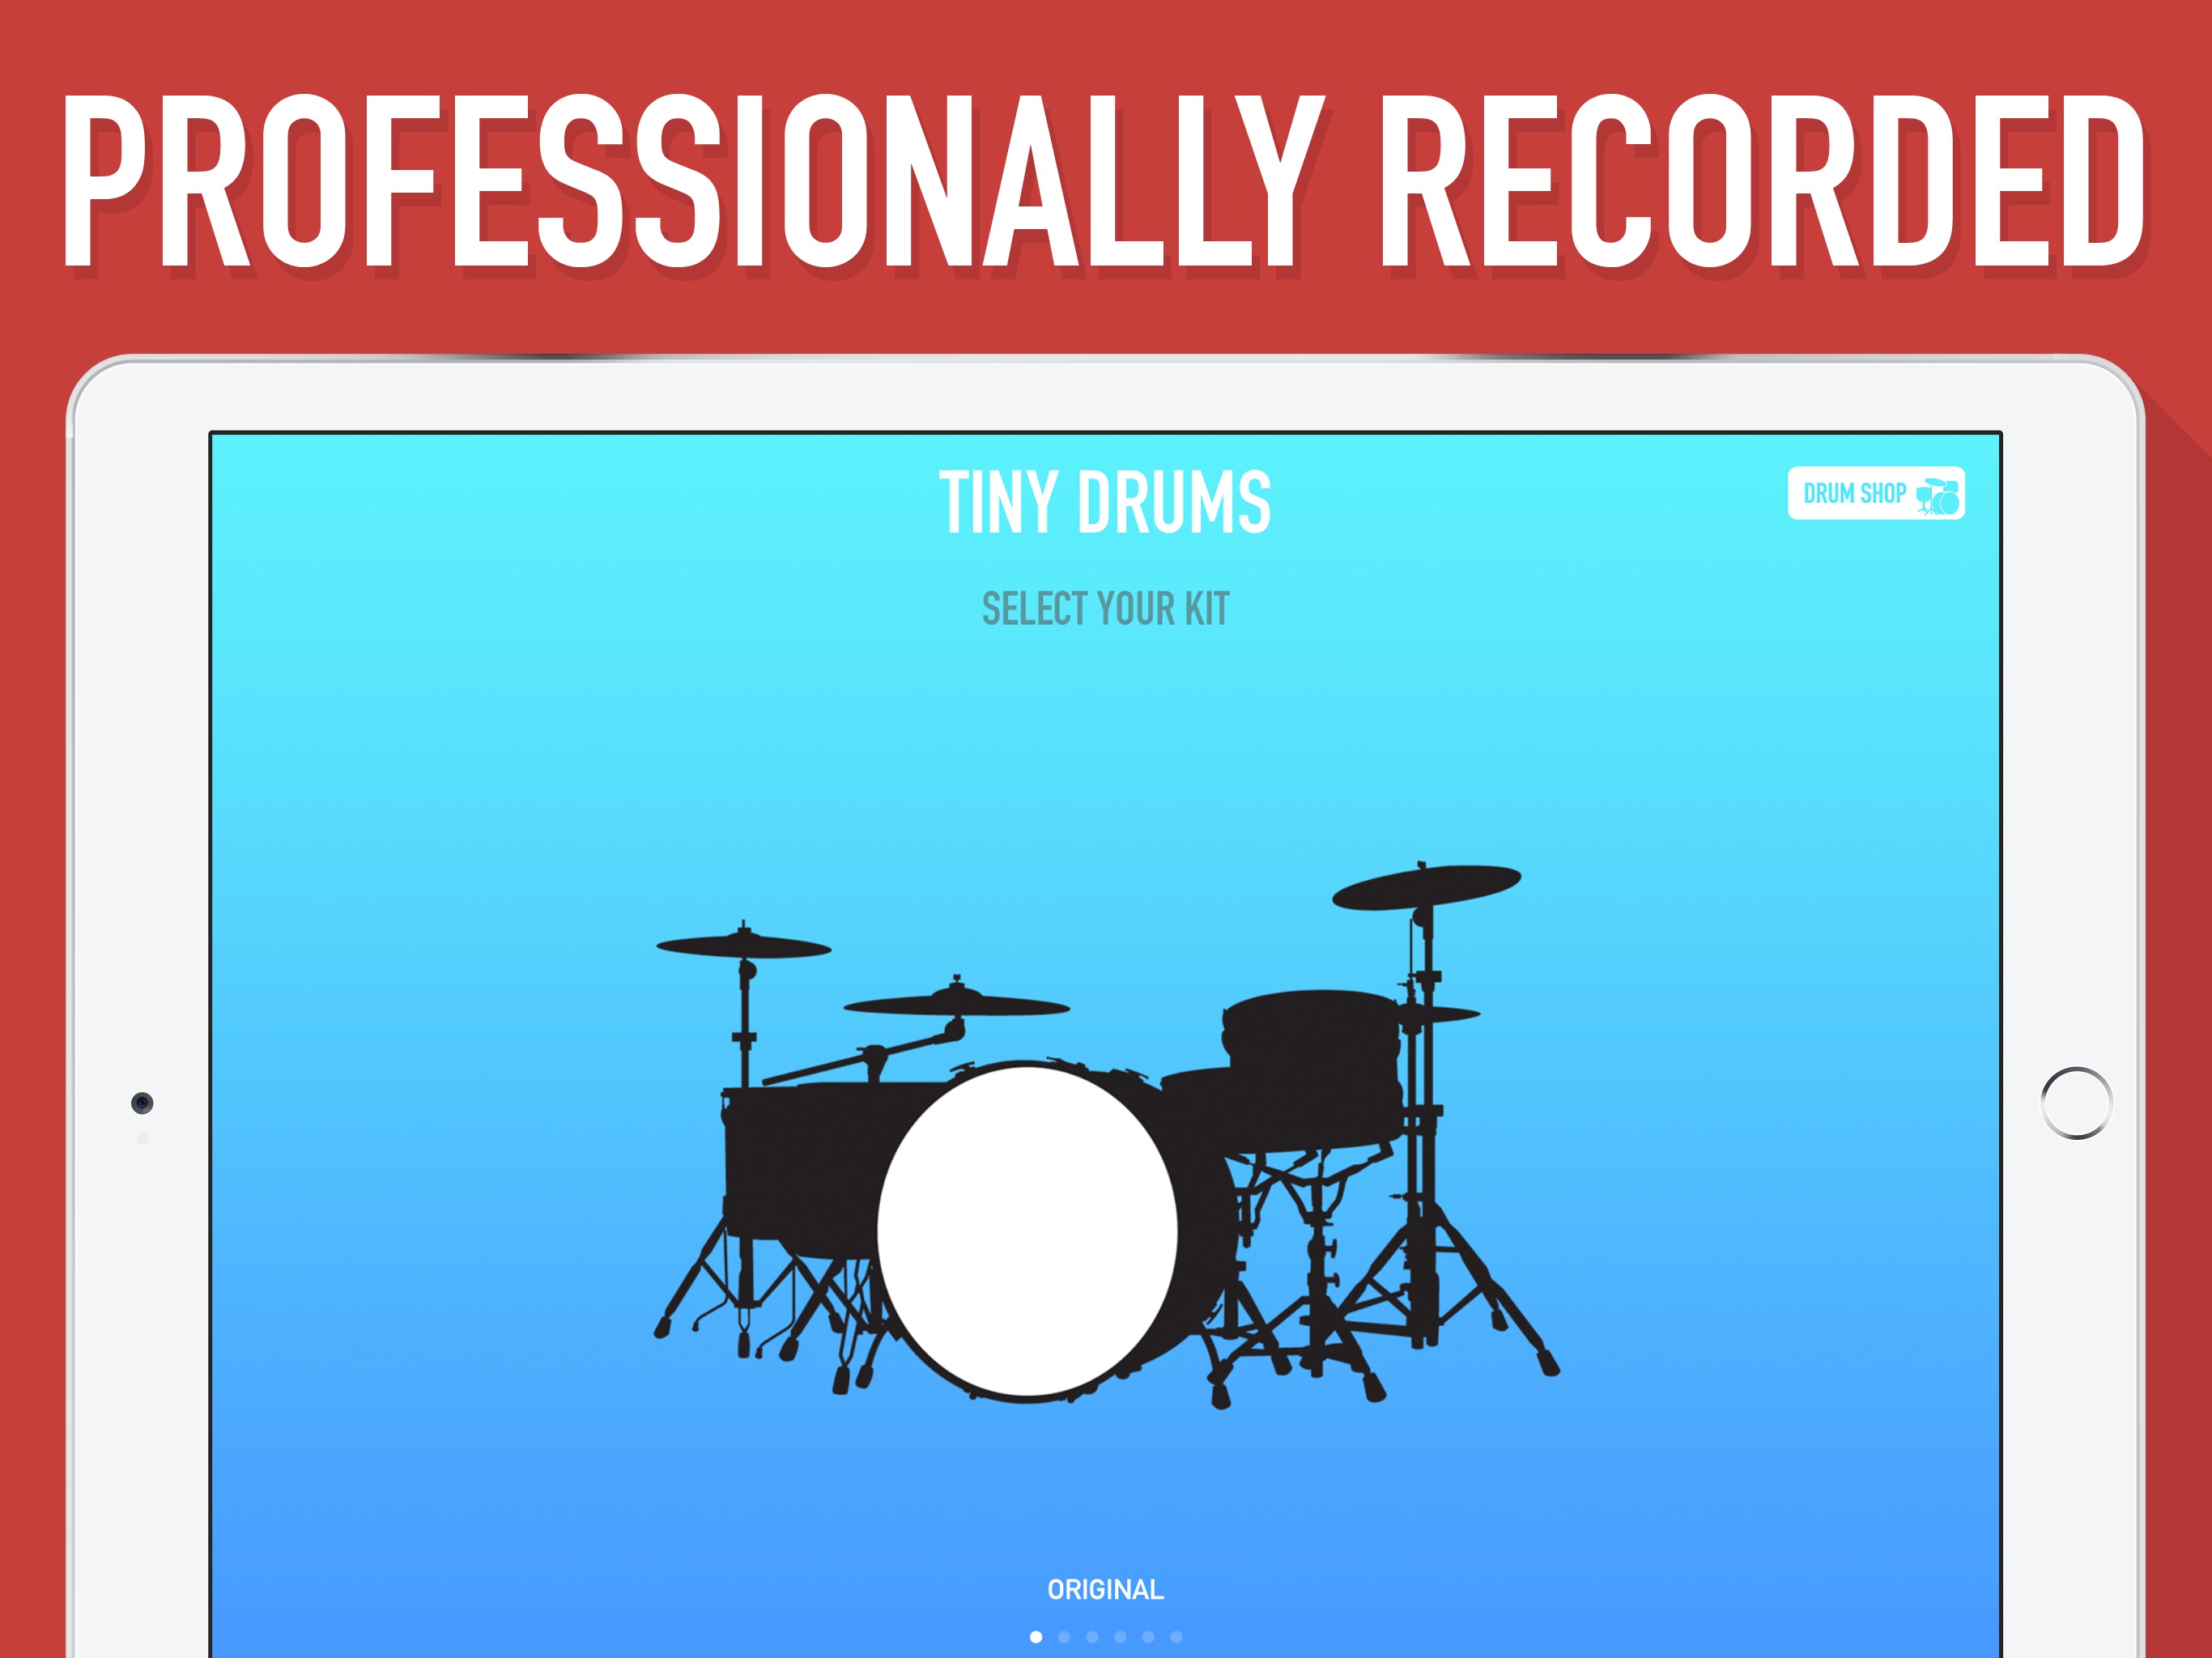This screenshot has width=2212, height=1658.
Task: Click the iPad front camera lens
Action: coord(142,1102)
